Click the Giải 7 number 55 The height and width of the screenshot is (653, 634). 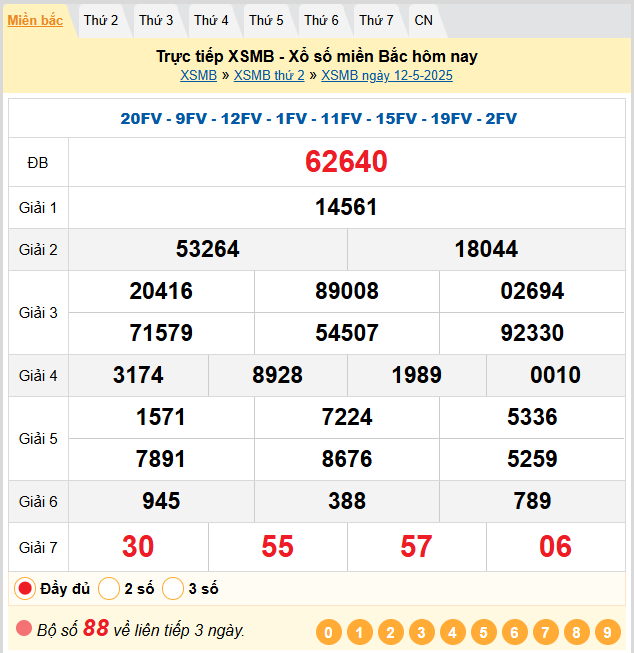(x=277, y=546)
